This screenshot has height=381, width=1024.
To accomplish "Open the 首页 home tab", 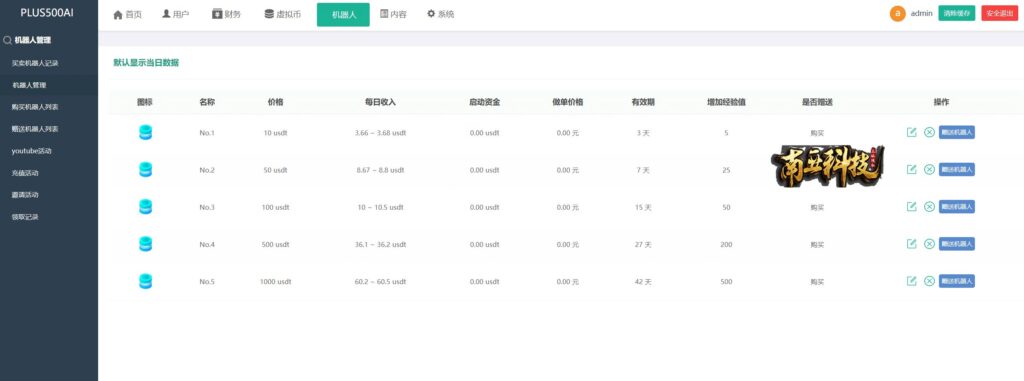I will (127, 14).
